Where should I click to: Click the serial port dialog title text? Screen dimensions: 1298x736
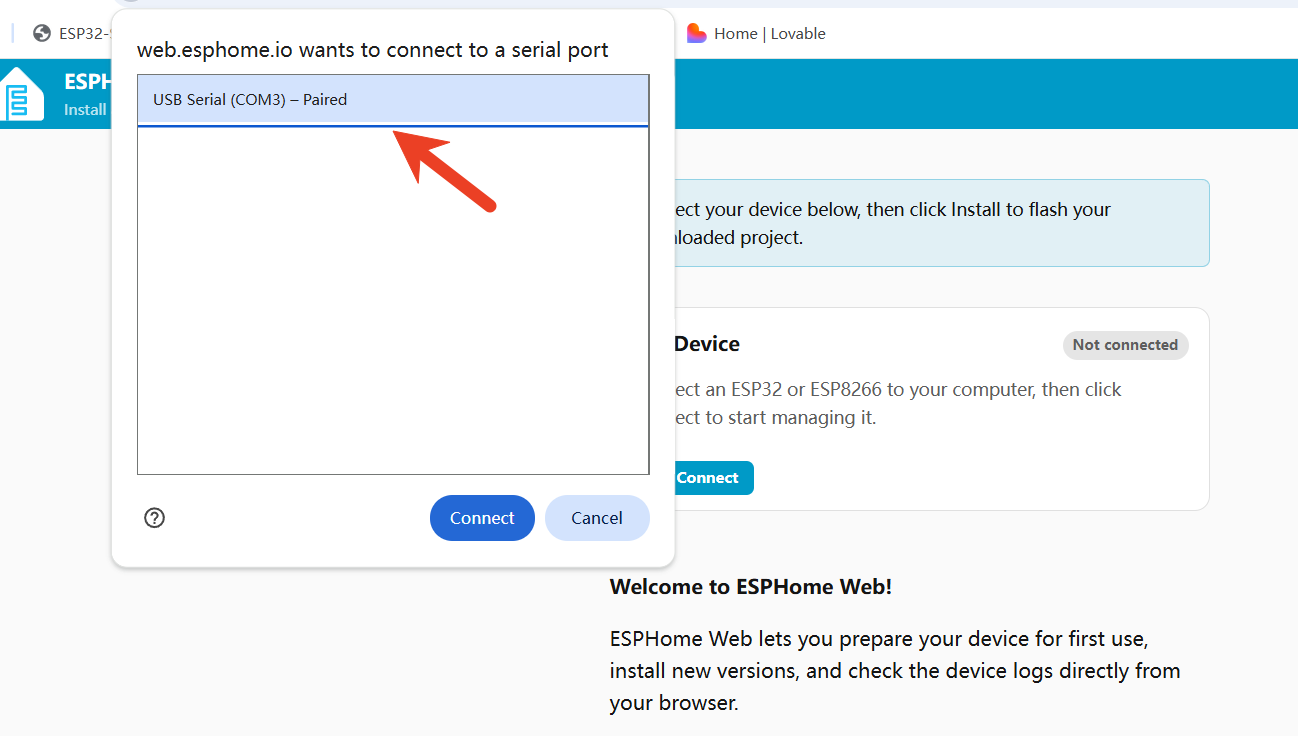click(373, 50)
